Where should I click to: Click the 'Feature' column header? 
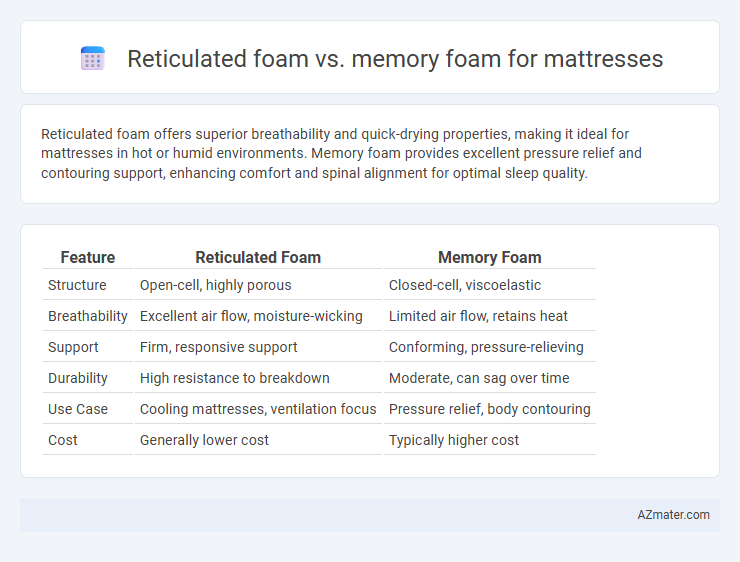[88, 257]
